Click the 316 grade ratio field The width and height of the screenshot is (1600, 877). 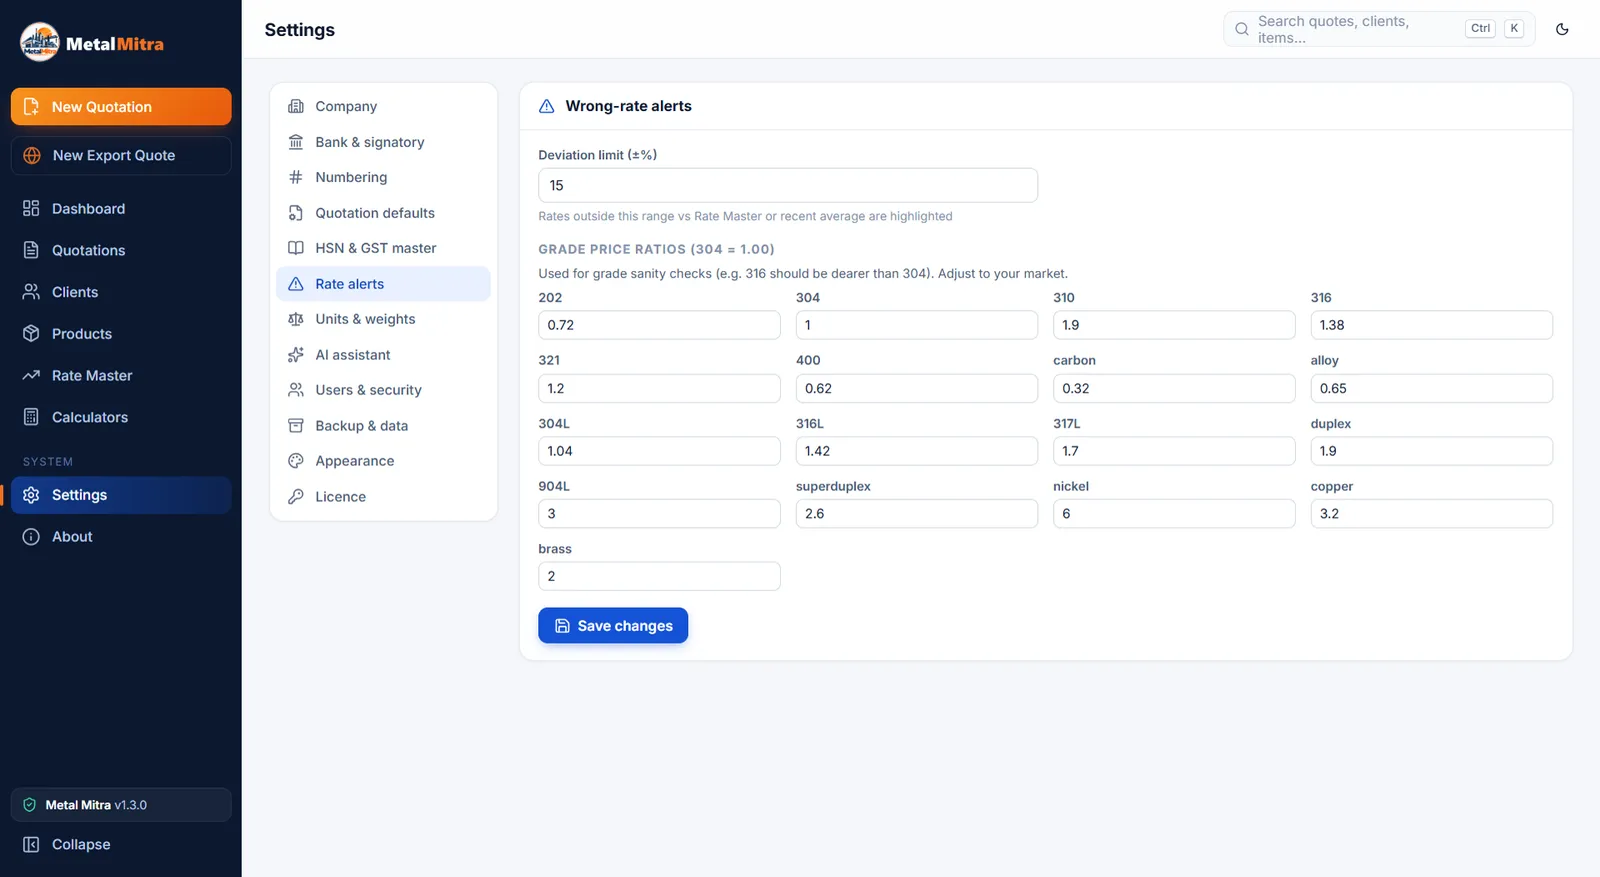(x=1432, y=325)
